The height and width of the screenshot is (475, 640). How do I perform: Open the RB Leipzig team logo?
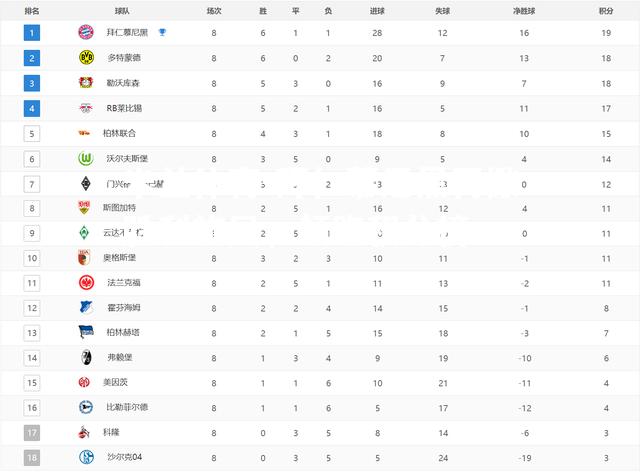pos(86,108)
